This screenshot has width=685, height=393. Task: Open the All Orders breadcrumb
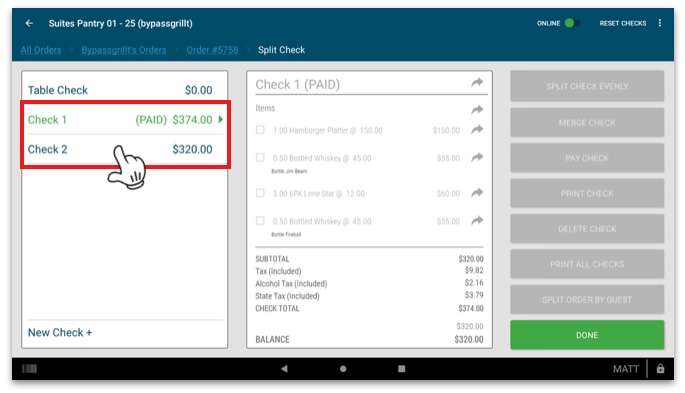click(x=41, y=50)
